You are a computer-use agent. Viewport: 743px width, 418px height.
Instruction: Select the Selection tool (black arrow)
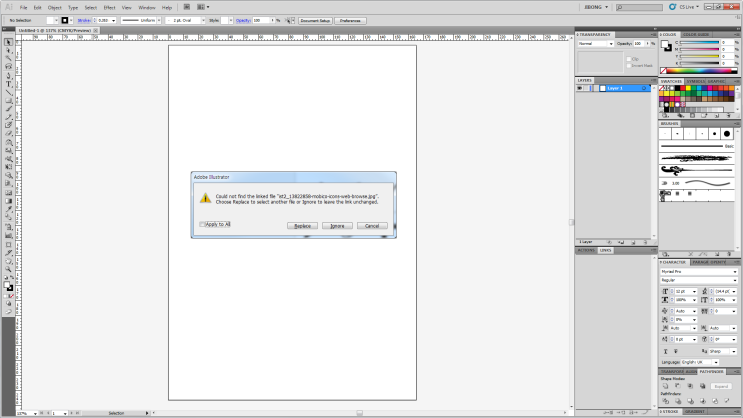8,42
